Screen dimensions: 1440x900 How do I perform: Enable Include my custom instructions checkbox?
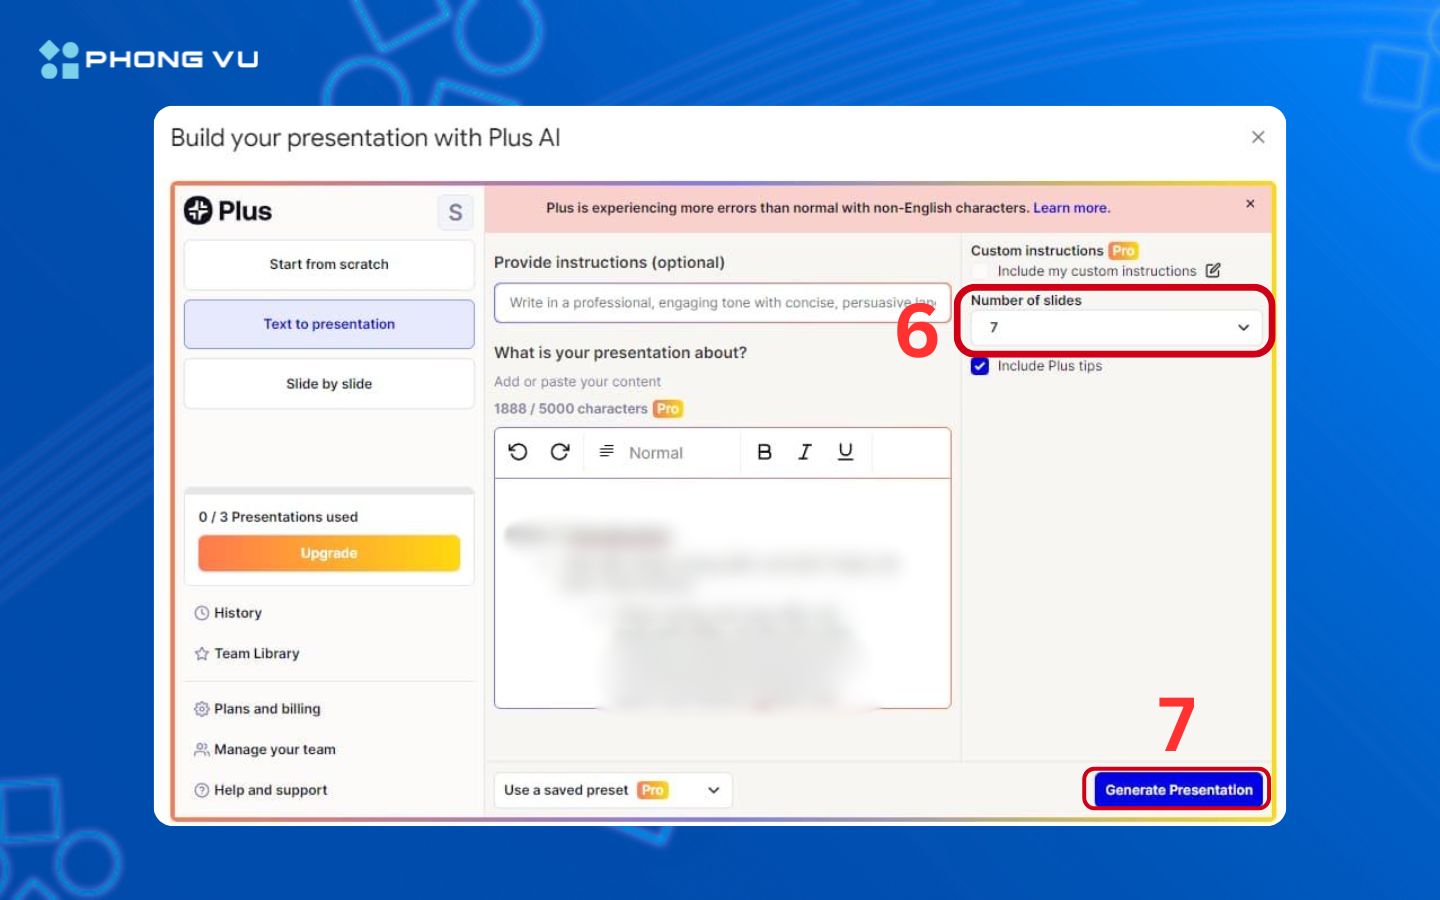[980, 271]
